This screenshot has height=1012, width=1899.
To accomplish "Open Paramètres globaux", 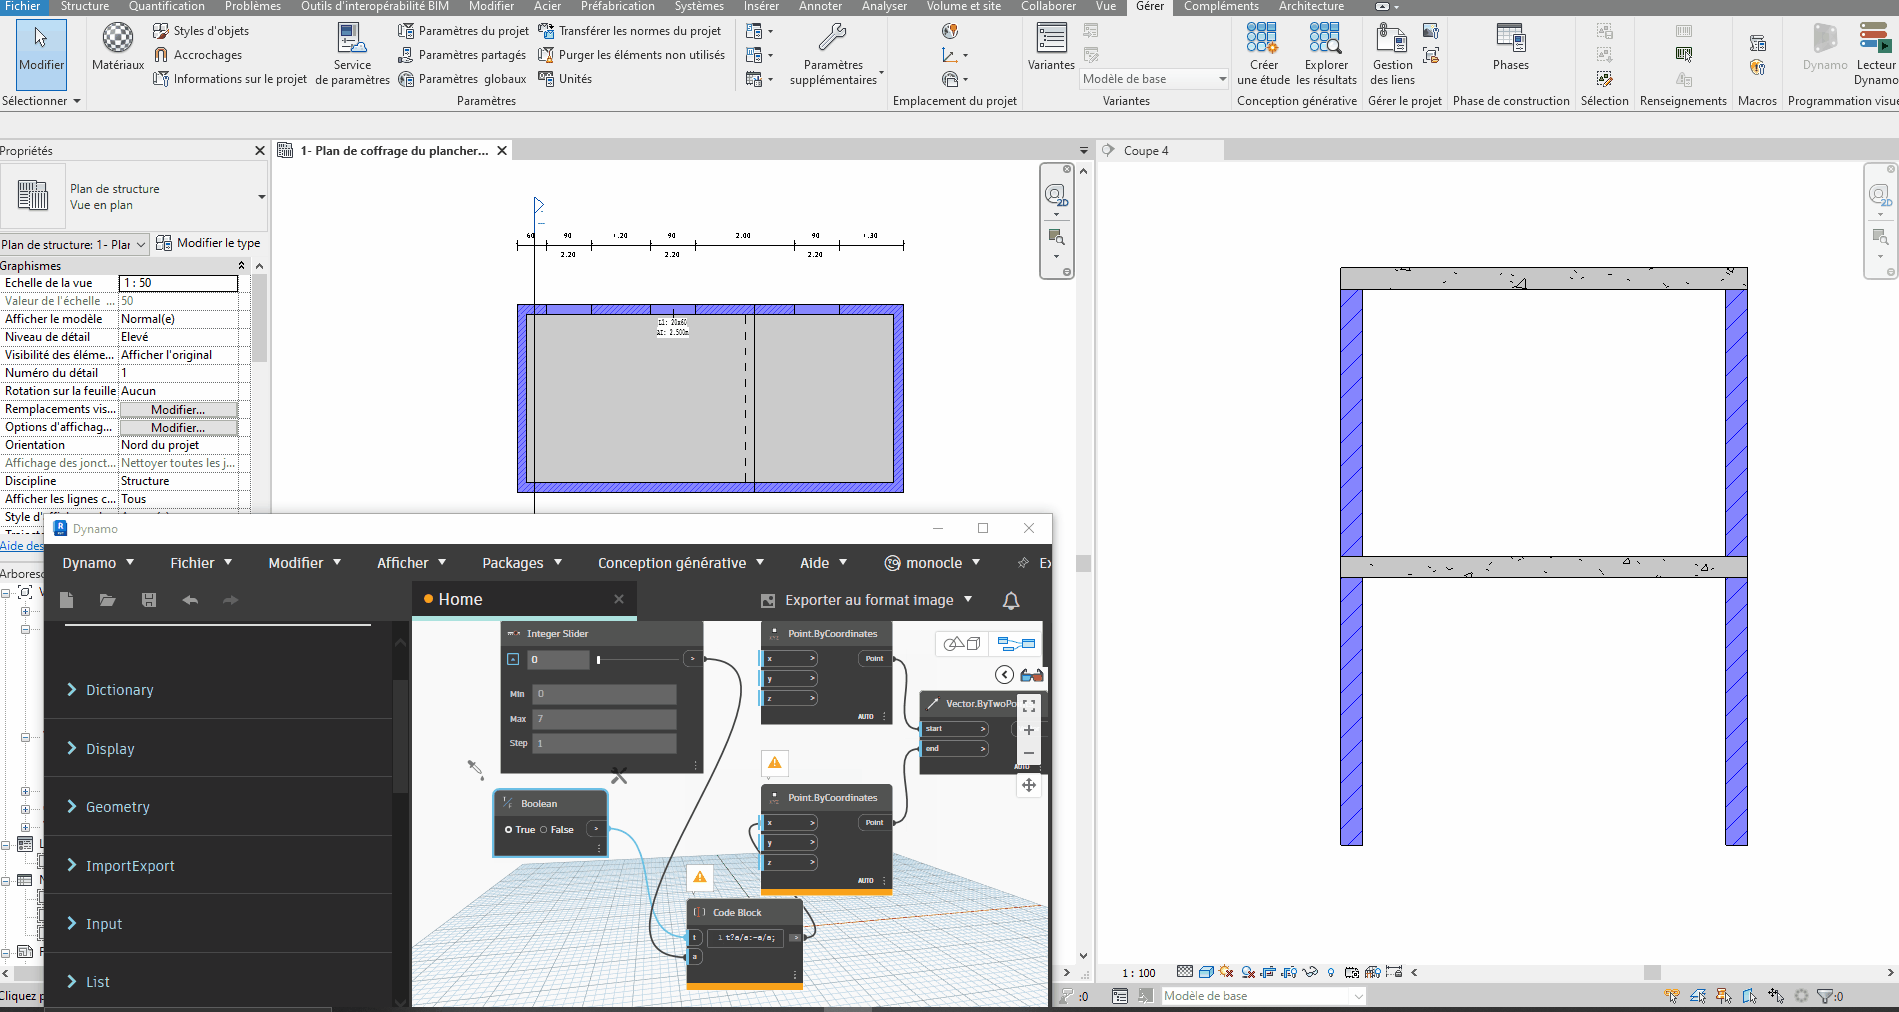I will 461,79.
